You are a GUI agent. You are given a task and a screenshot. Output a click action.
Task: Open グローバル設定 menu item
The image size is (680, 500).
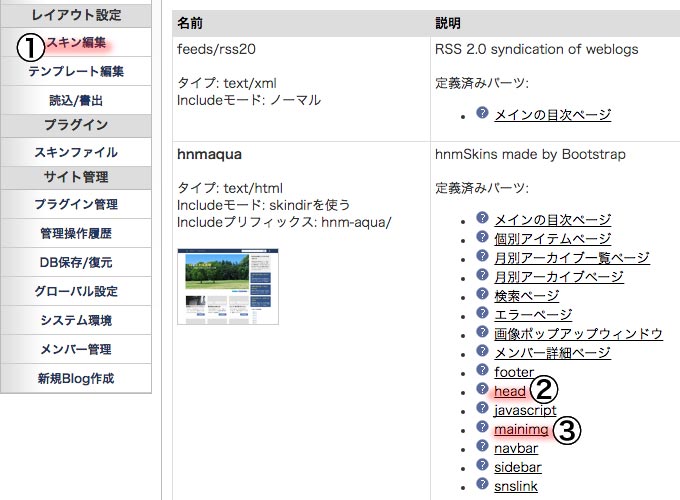(76, 291)
